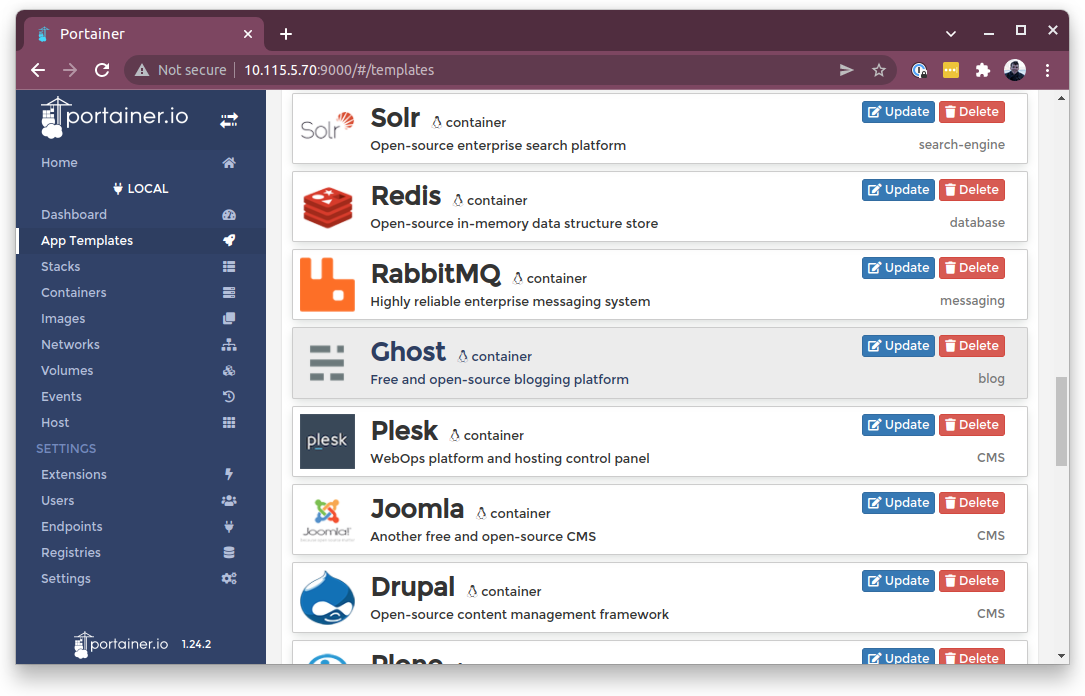This screenshot has width=1085, height=696.
Task: Click the Networks sitemap icon
Action: tap(229, 345)
